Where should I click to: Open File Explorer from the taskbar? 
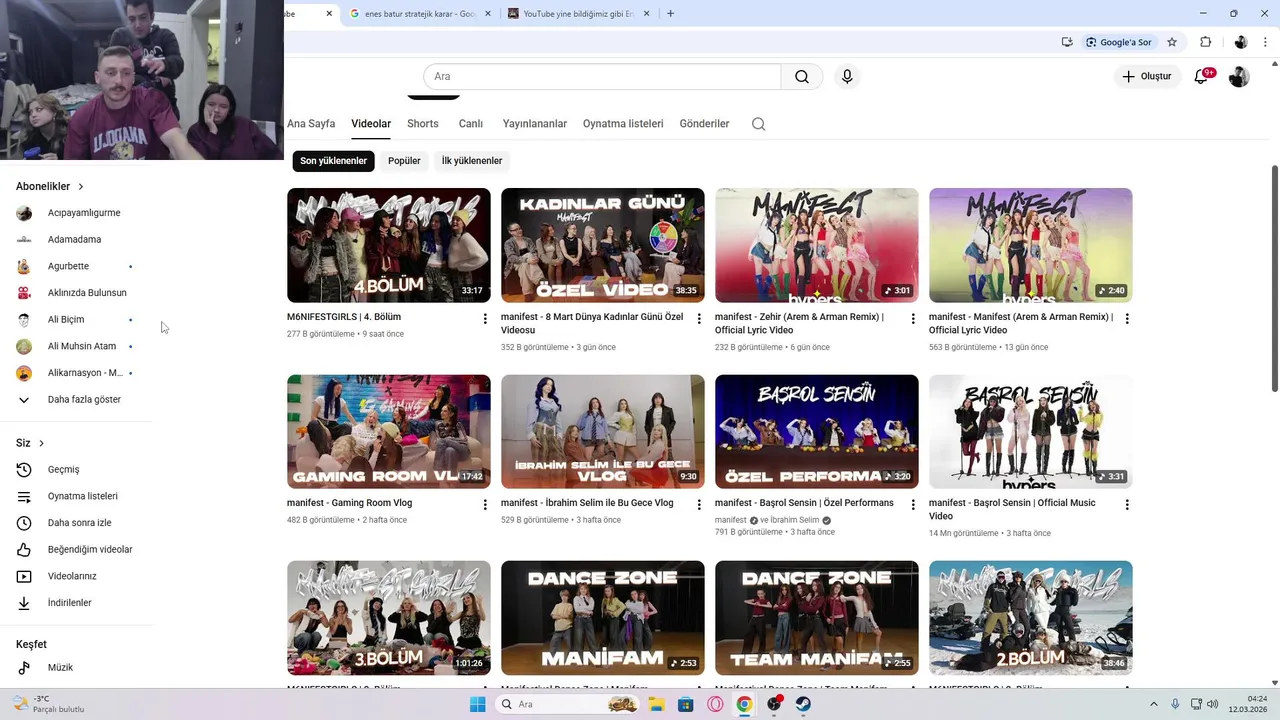[657, 704]
